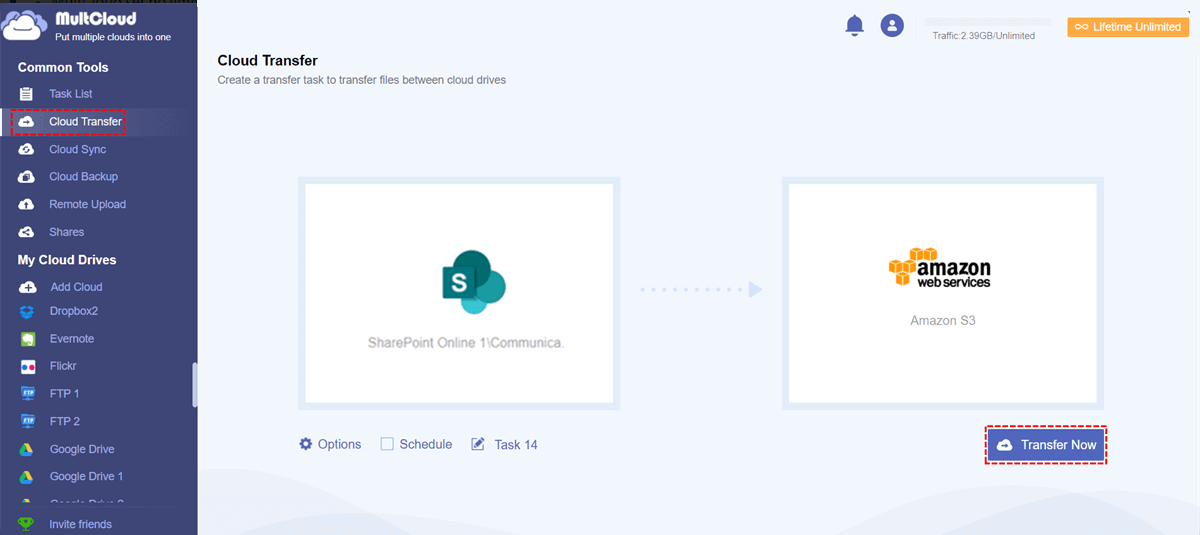Click the Shares cloud icon
Image resolution: width=1200 pixels, height=535 pixels.
27,232
